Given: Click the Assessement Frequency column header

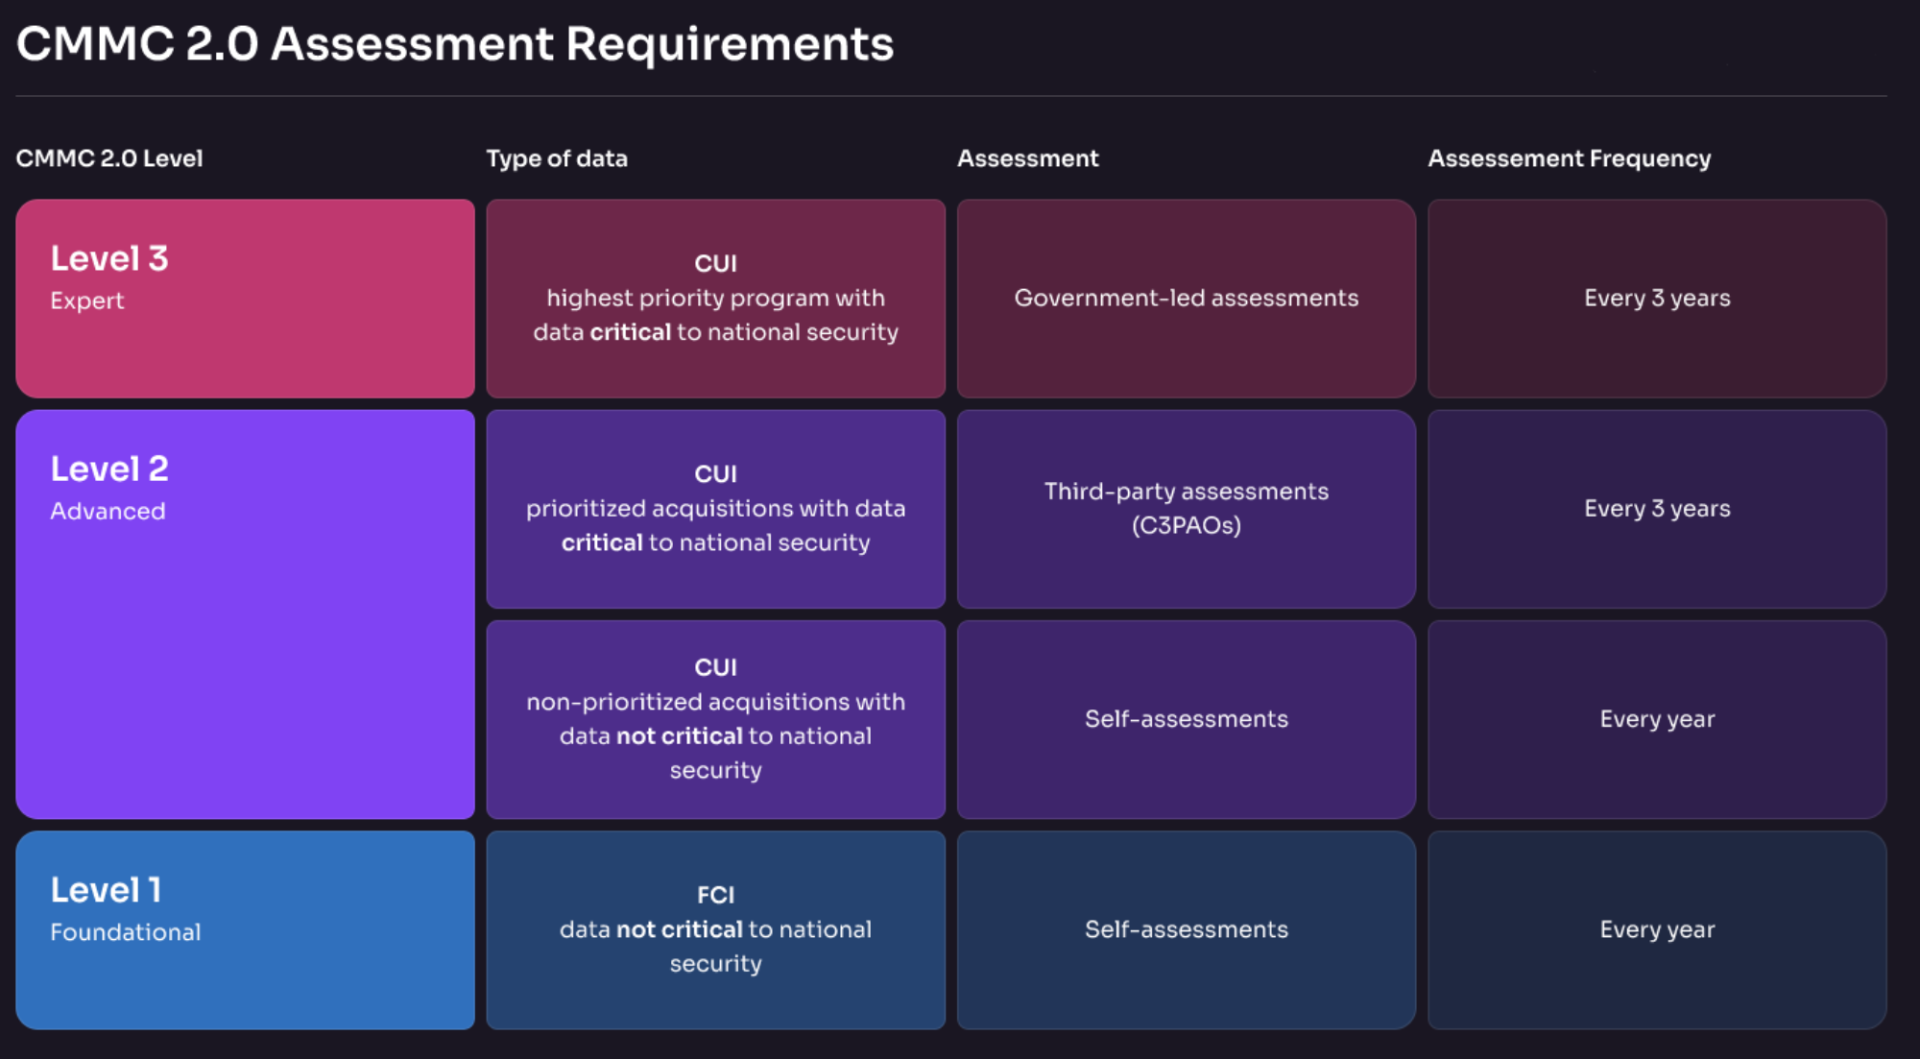Looking at the screenshot, I should tap(1569, 158).
